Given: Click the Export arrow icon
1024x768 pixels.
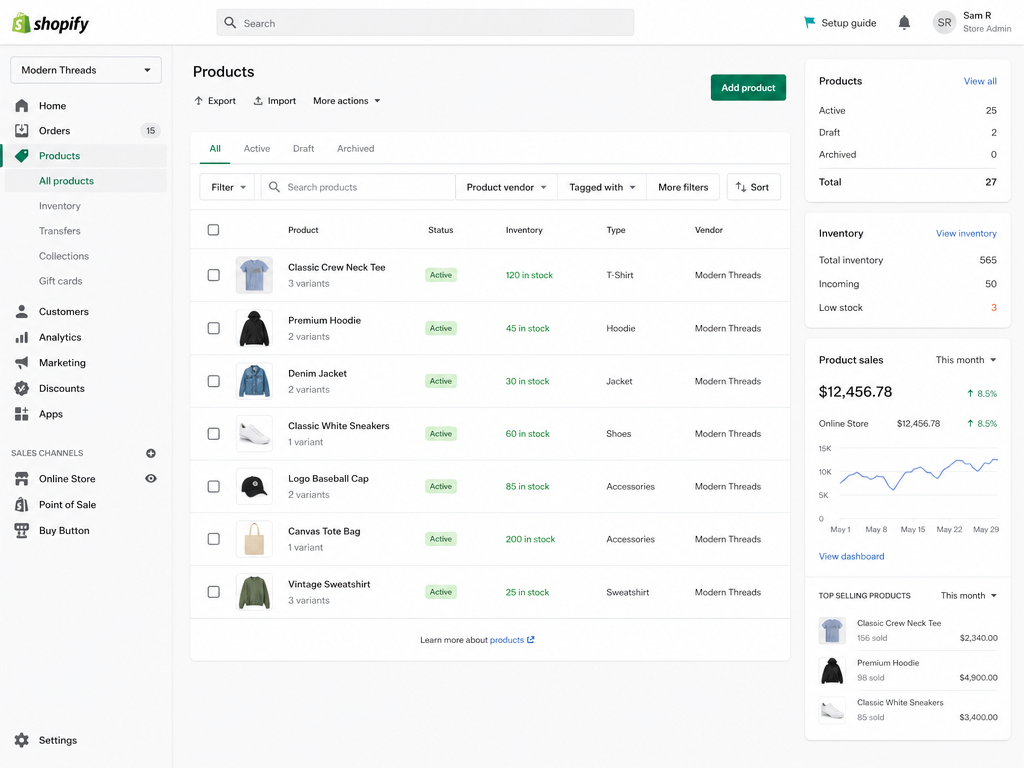Looking at the screenshot, I should click(x=199, y=101).
